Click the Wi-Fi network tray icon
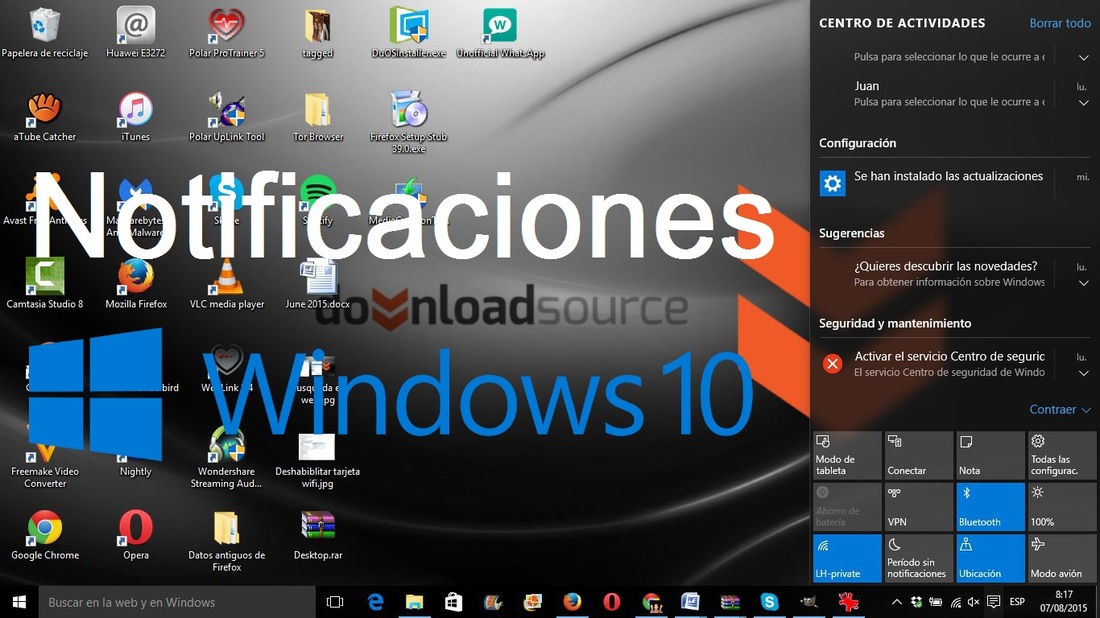The width and height of the screenshot is (1100, 618). click(x=955, y=602)
